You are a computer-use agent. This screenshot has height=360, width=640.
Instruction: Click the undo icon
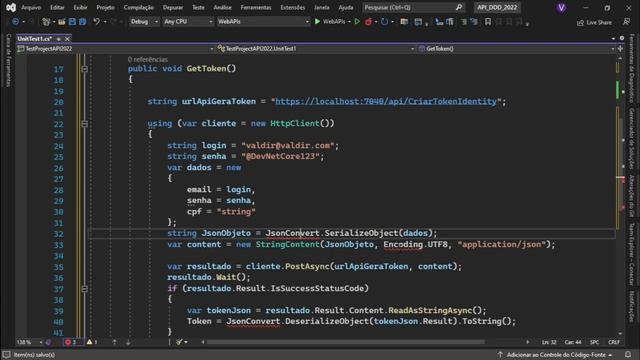96,22
